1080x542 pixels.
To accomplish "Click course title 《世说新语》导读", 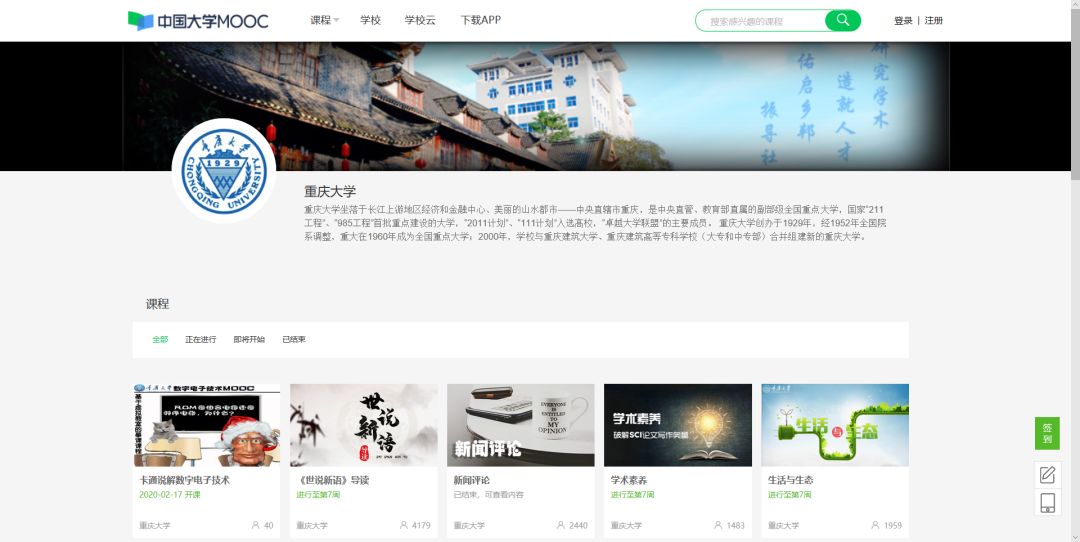I will (x=333, y=480).
